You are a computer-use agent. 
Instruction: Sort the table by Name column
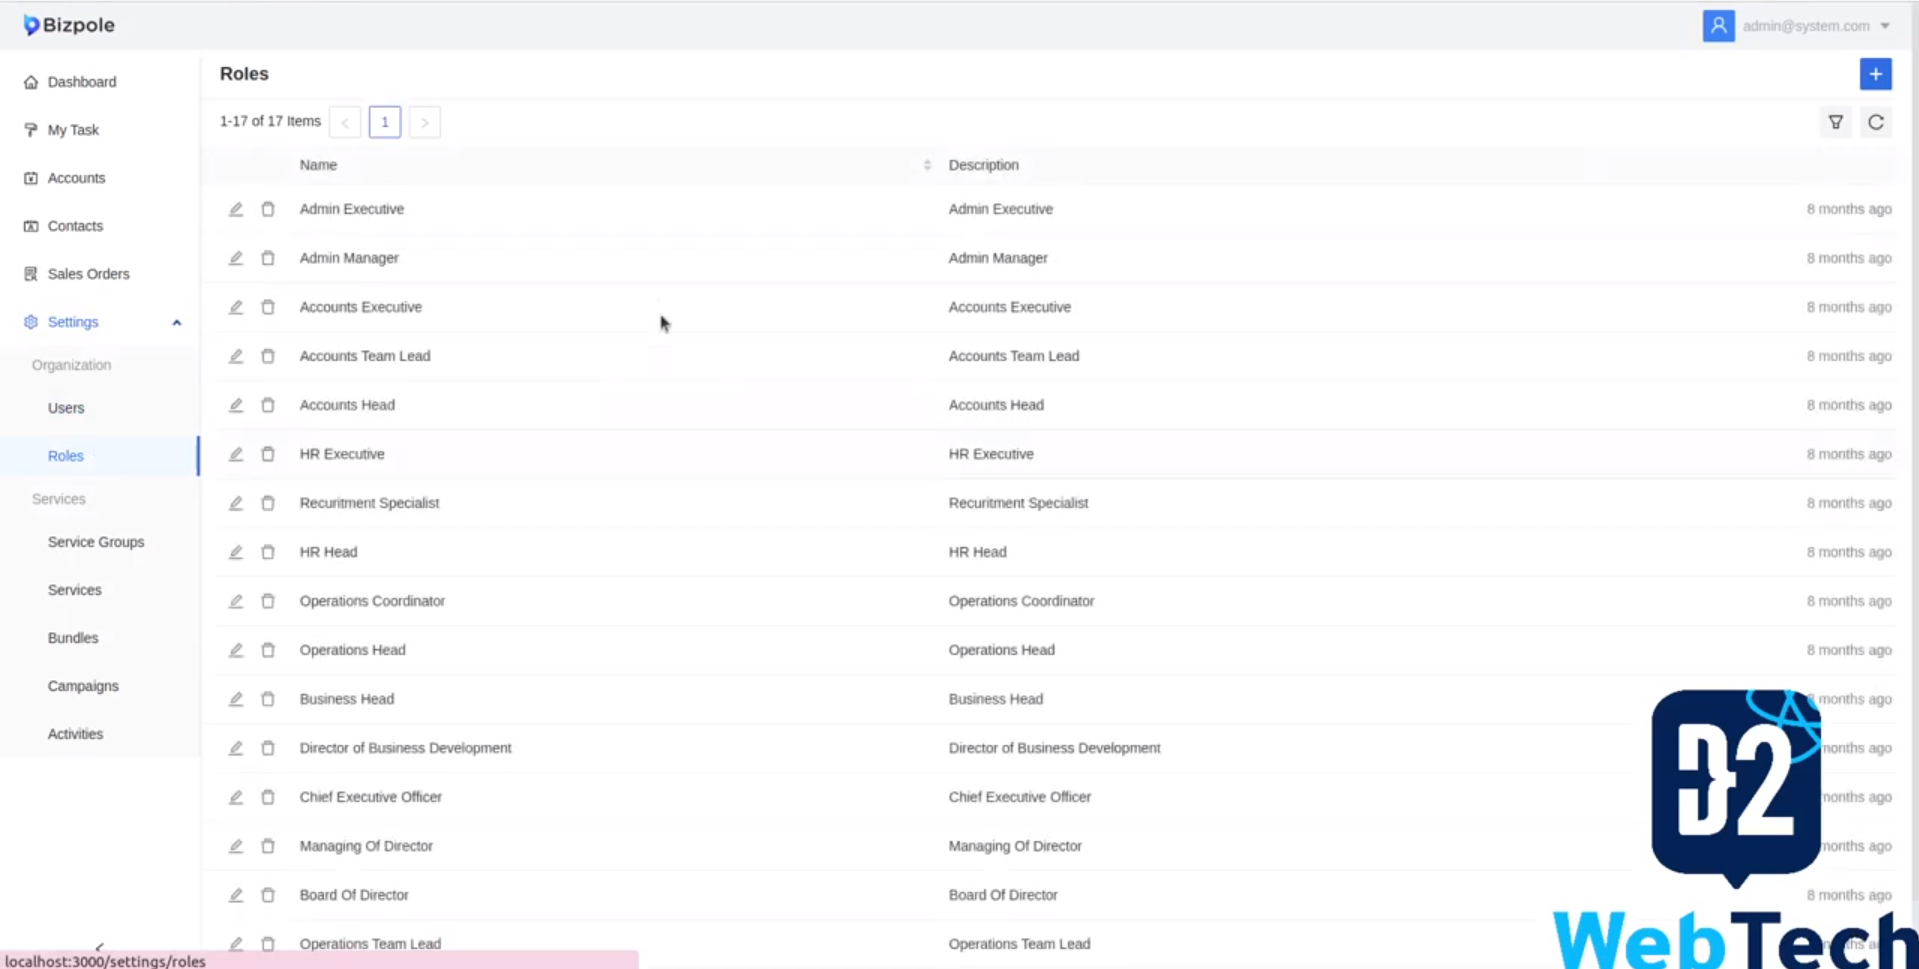926,165
